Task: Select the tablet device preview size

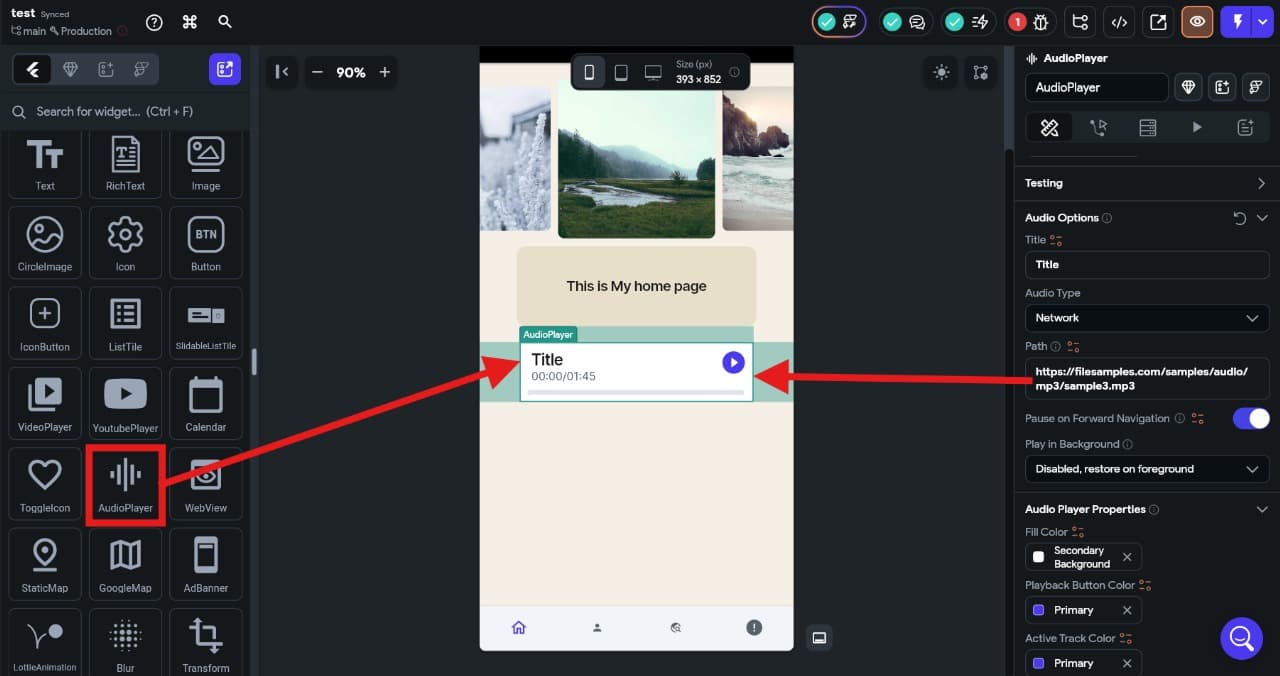Action: (621, 71)
